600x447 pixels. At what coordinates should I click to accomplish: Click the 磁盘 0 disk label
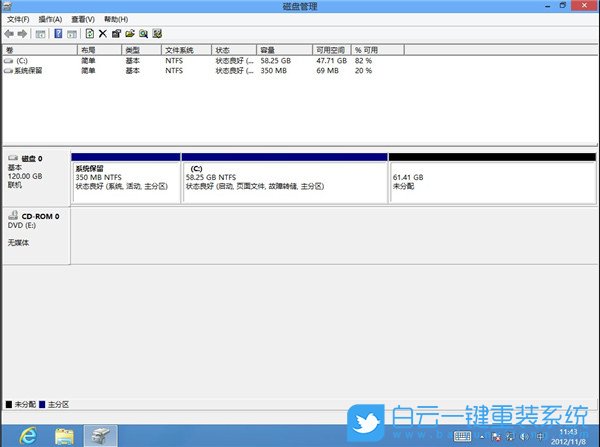coord(34,159)
